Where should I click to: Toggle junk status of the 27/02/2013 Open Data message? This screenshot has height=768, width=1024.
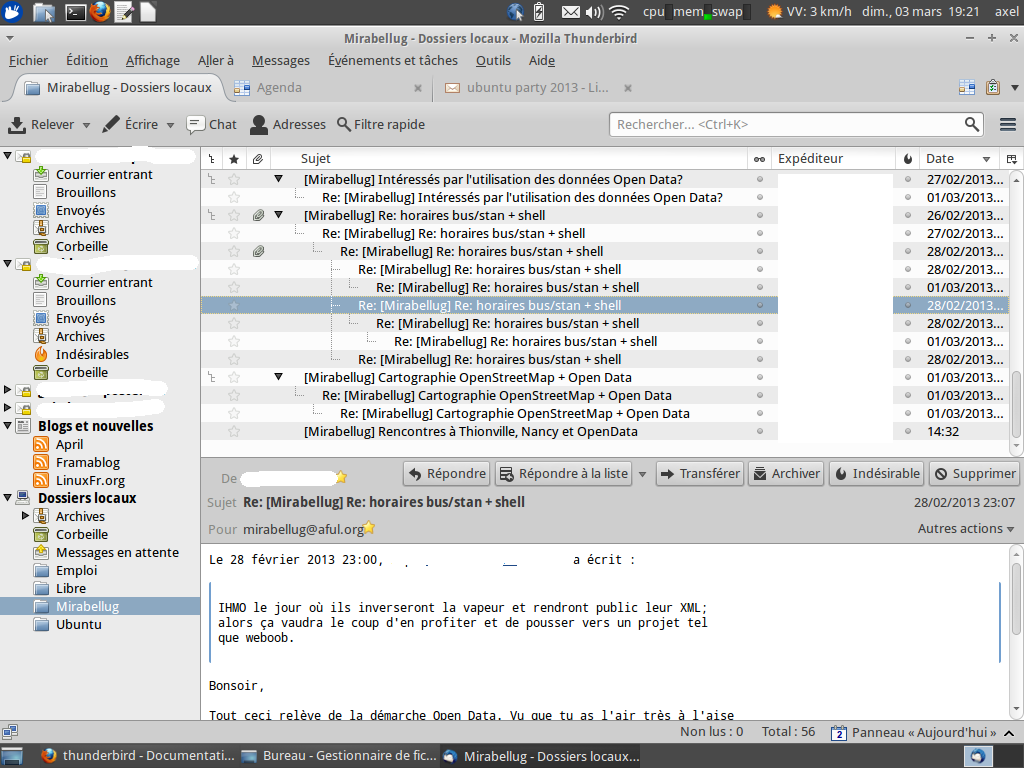pyautogui.click(x=908, y=179)
